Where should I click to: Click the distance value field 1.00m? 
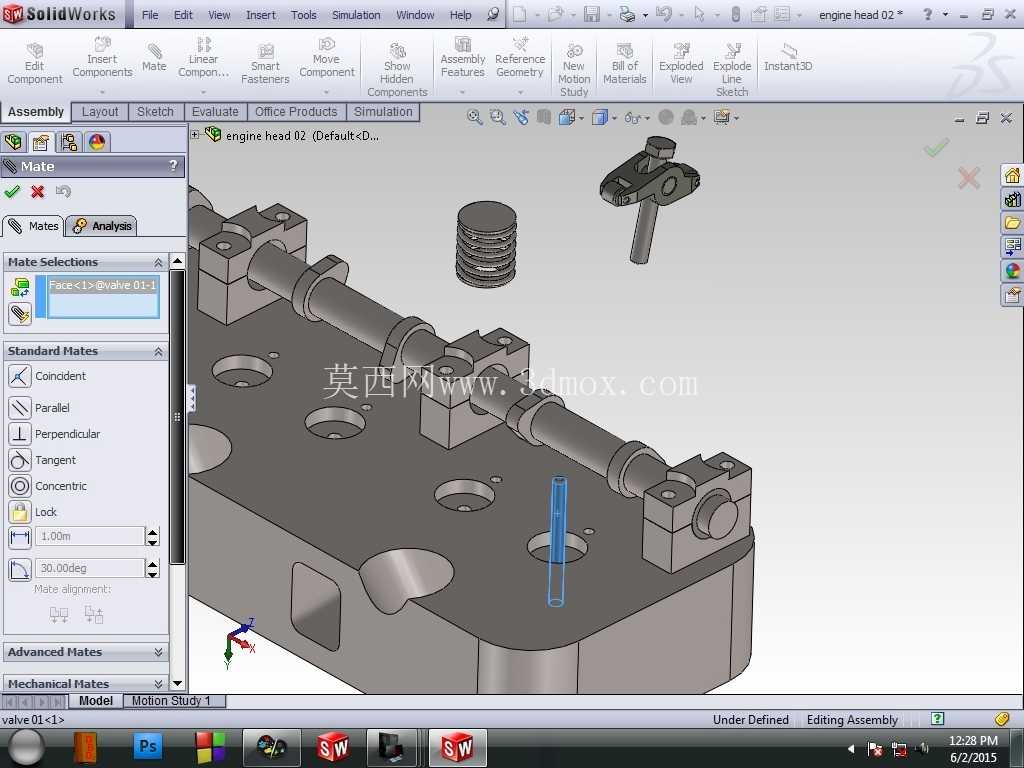tap(89, 536)
